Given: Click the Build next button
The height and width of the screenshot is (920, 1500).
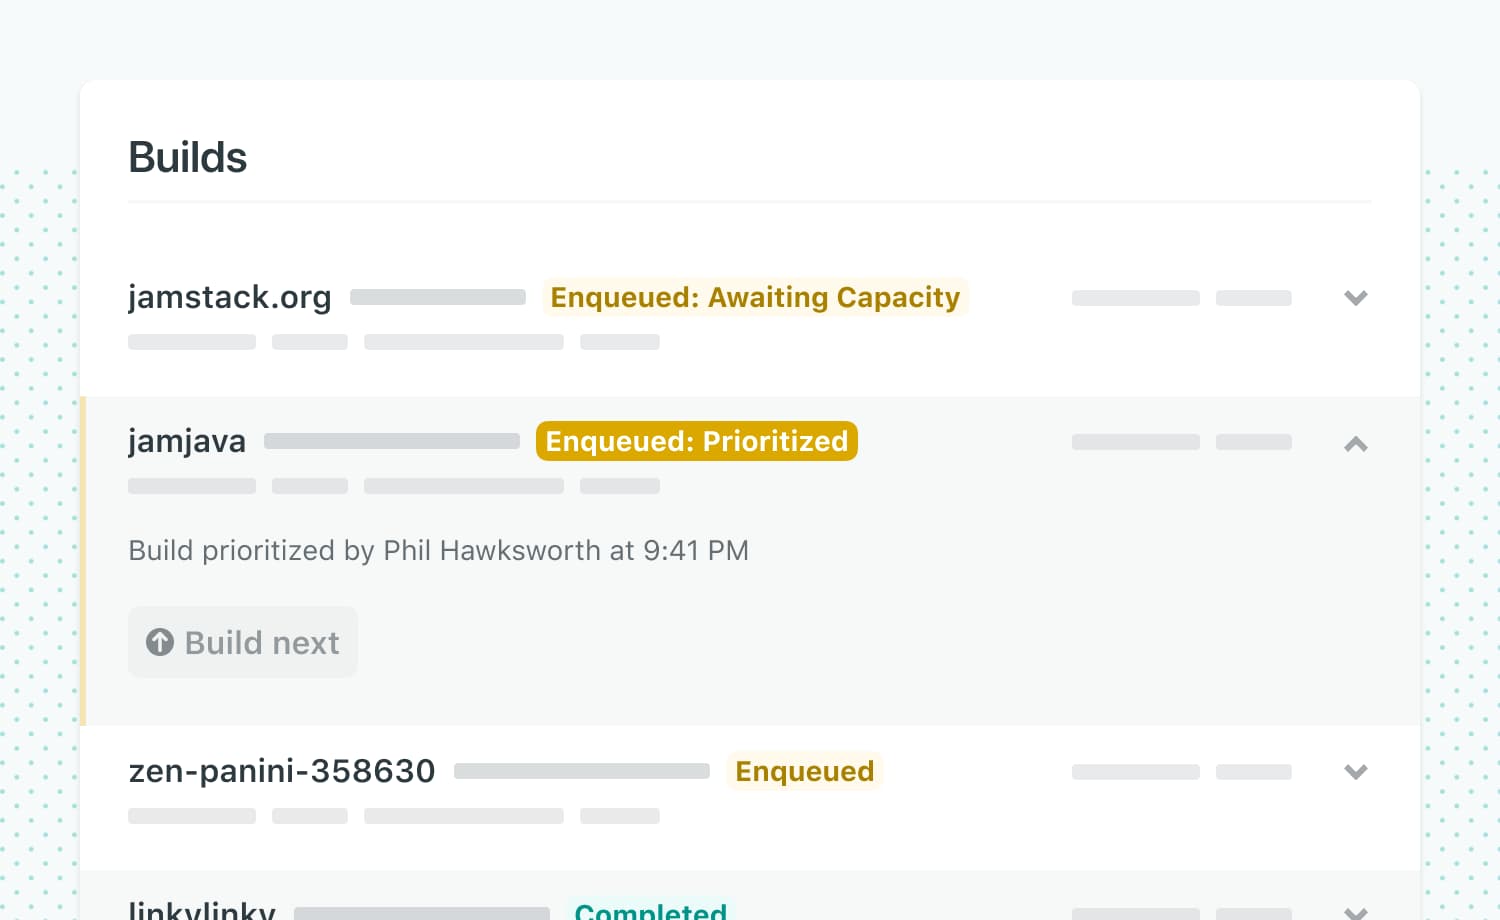Looking at the screenshot, I should pyautogui.click(x=242, y=642).
